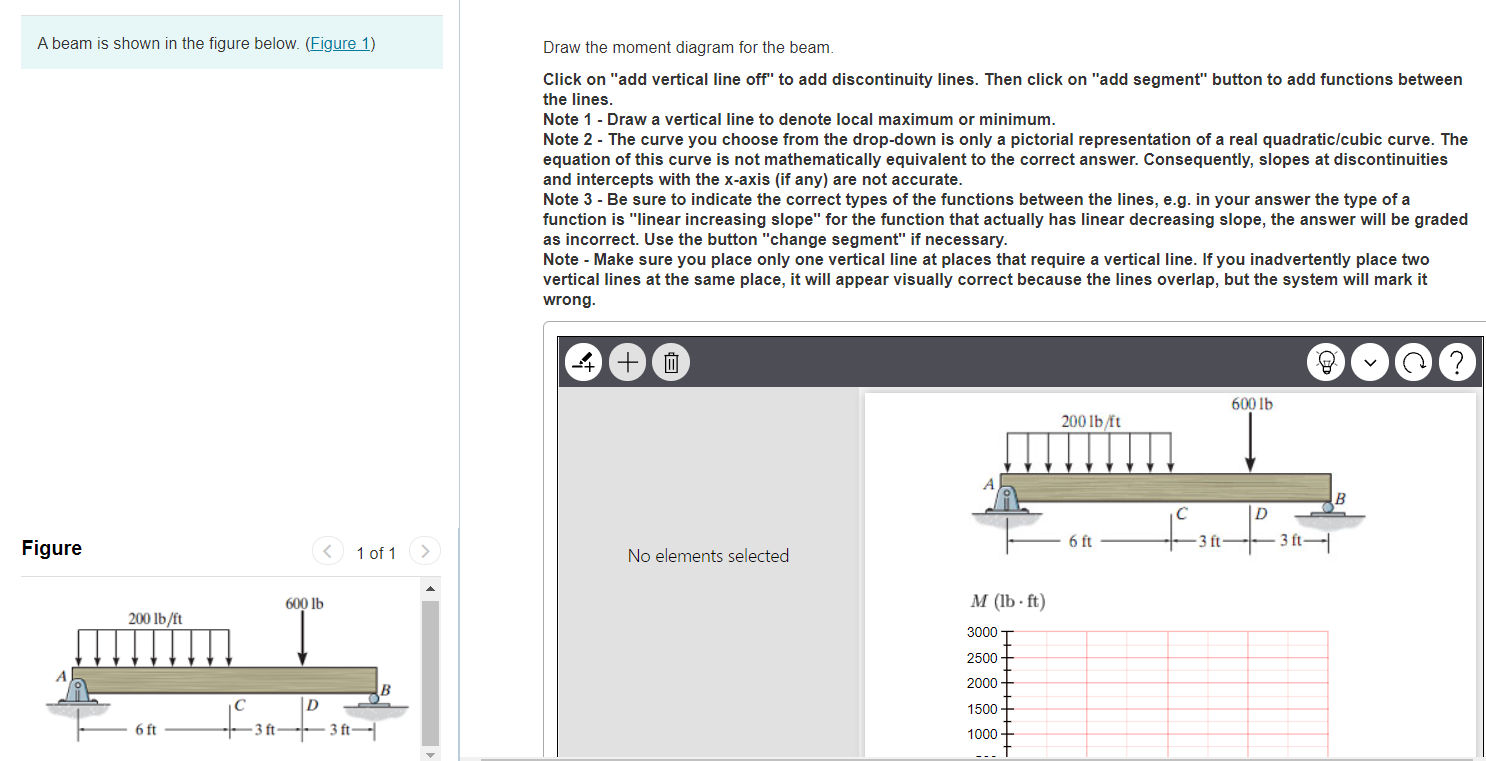This screenshot has width=1486, height=761.
Task: Go to previous figure arrow
Action: click(x=326, y=551)
